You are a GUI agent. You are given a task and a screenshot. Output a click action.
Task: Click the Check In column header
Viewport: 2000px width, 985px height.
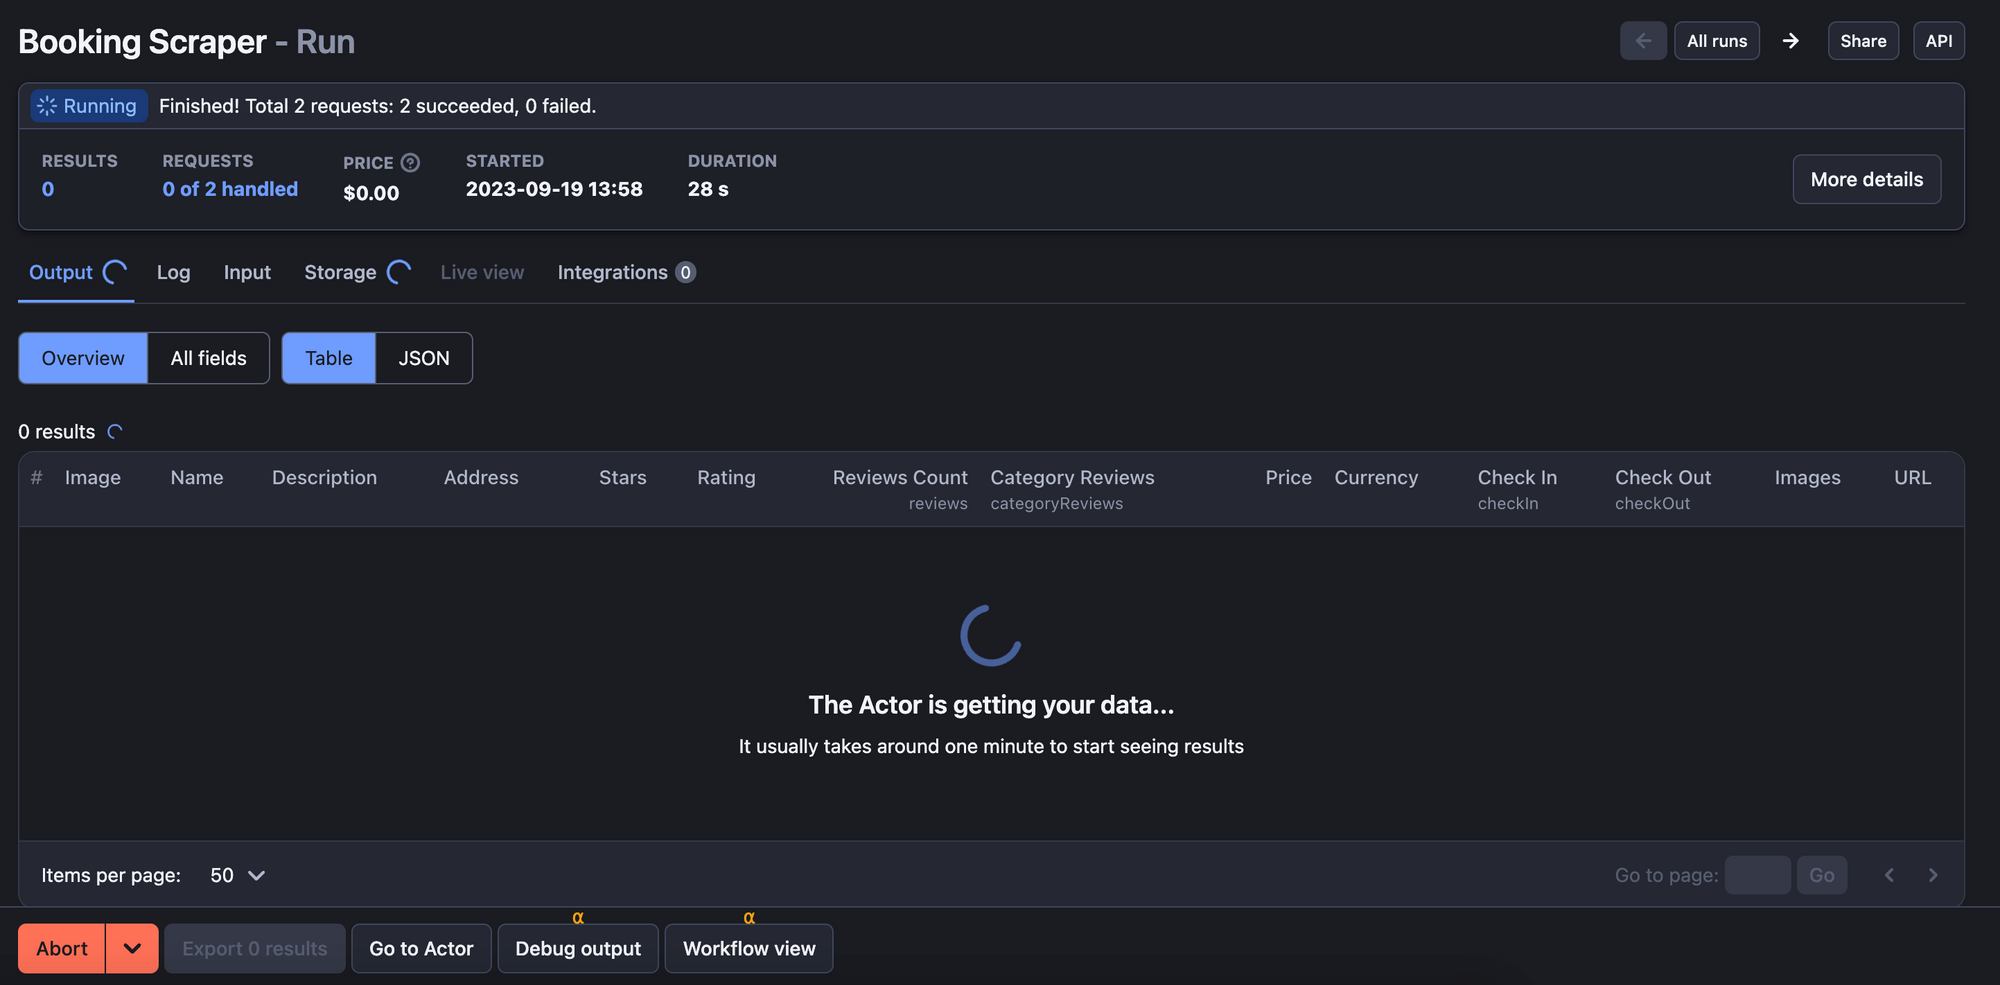coord(1517,478)
